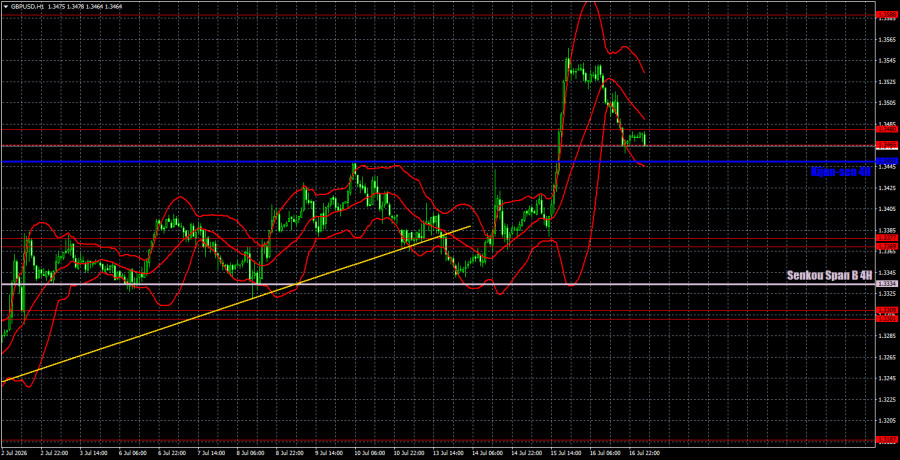Click the red 1.3588 price tag

[x=885, y=14]
